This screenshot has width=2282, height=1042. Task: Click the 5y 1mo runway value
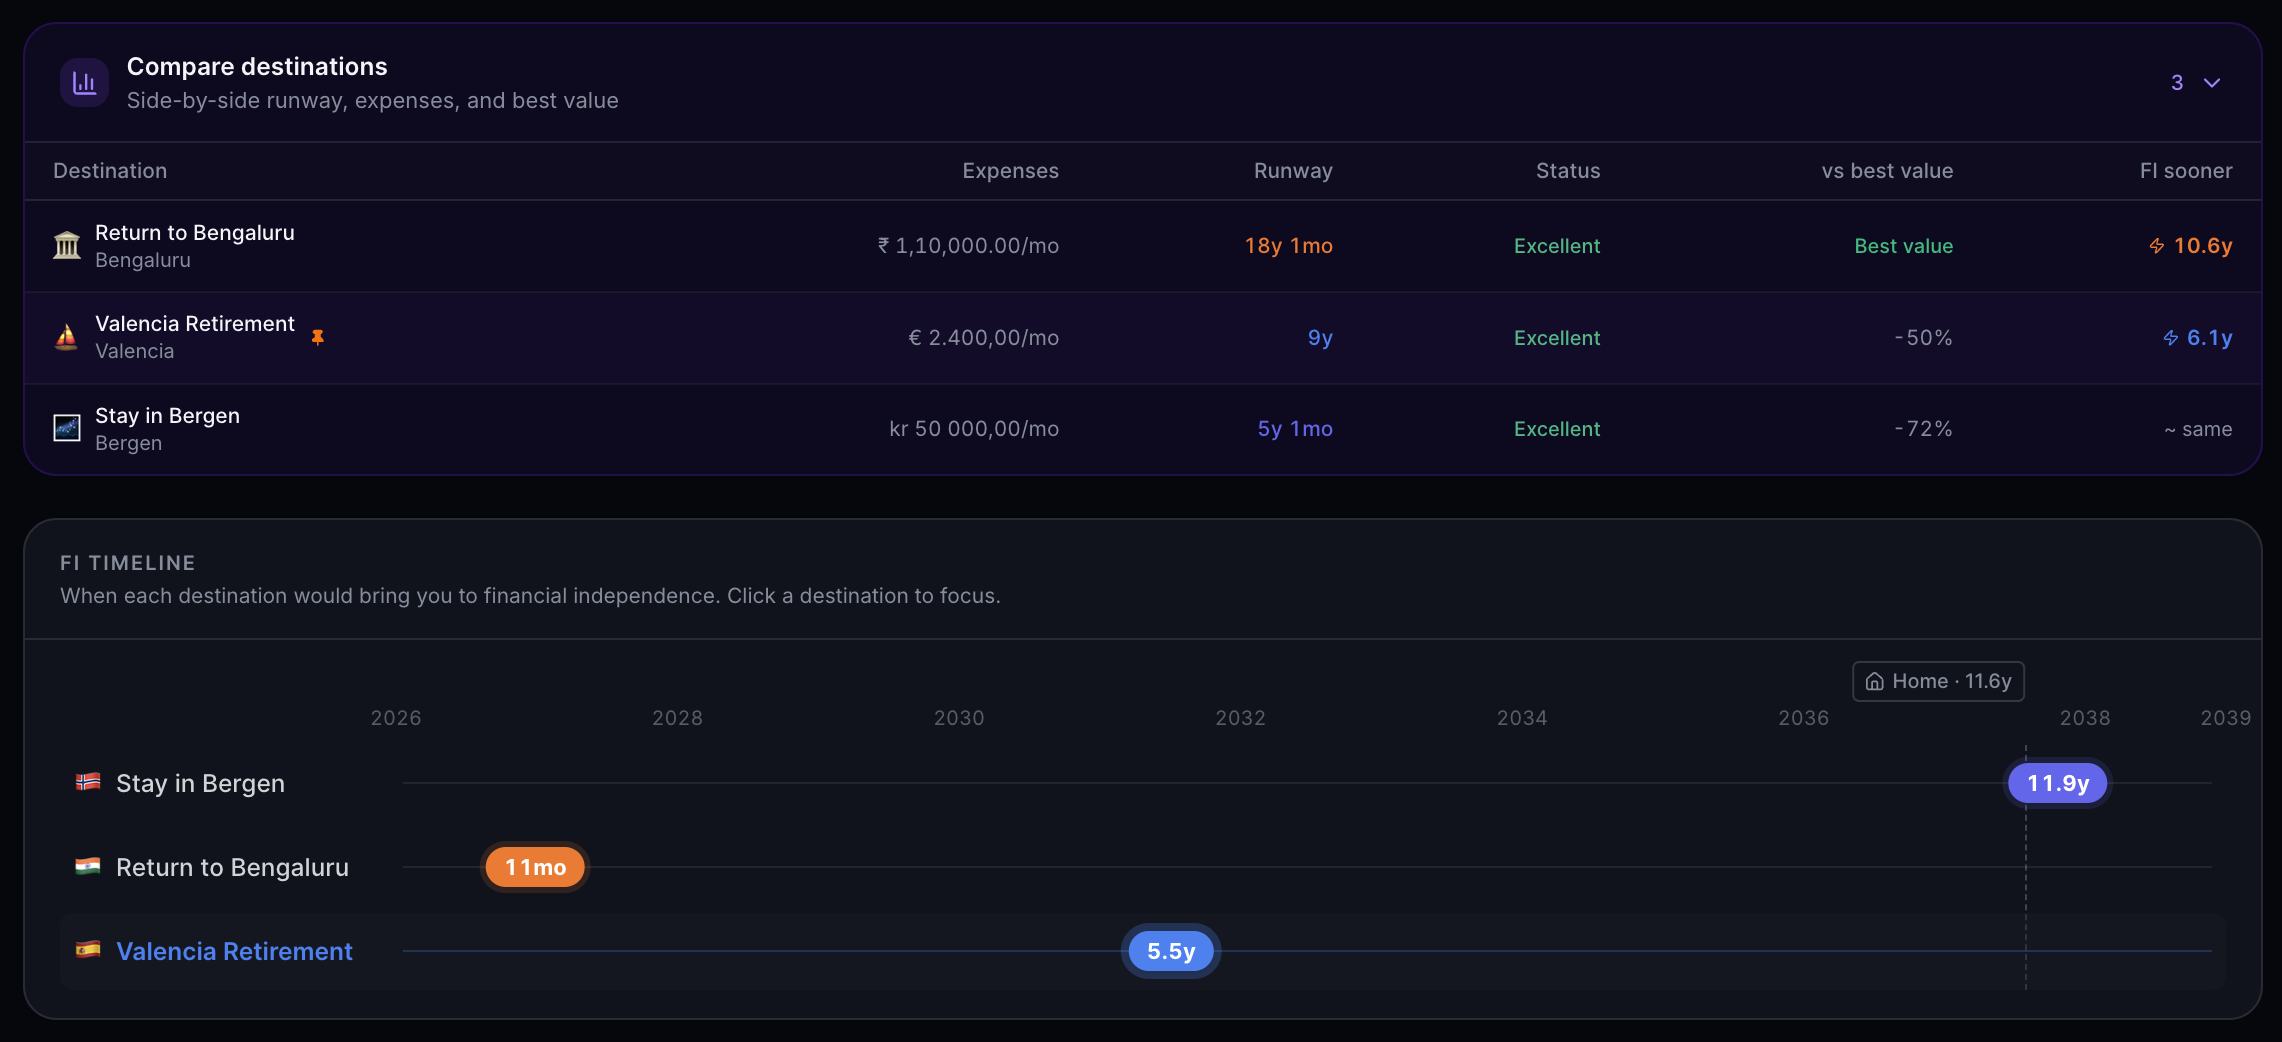coord(1295,429)
